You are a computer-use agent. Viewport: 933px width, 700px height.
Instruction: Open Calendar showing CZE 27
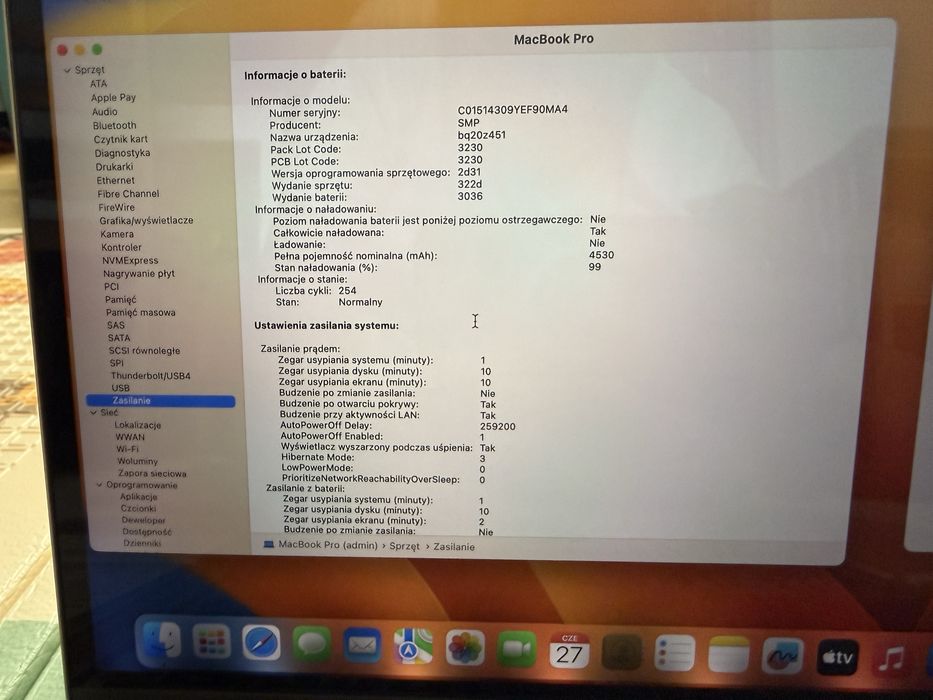click(569, 651)
